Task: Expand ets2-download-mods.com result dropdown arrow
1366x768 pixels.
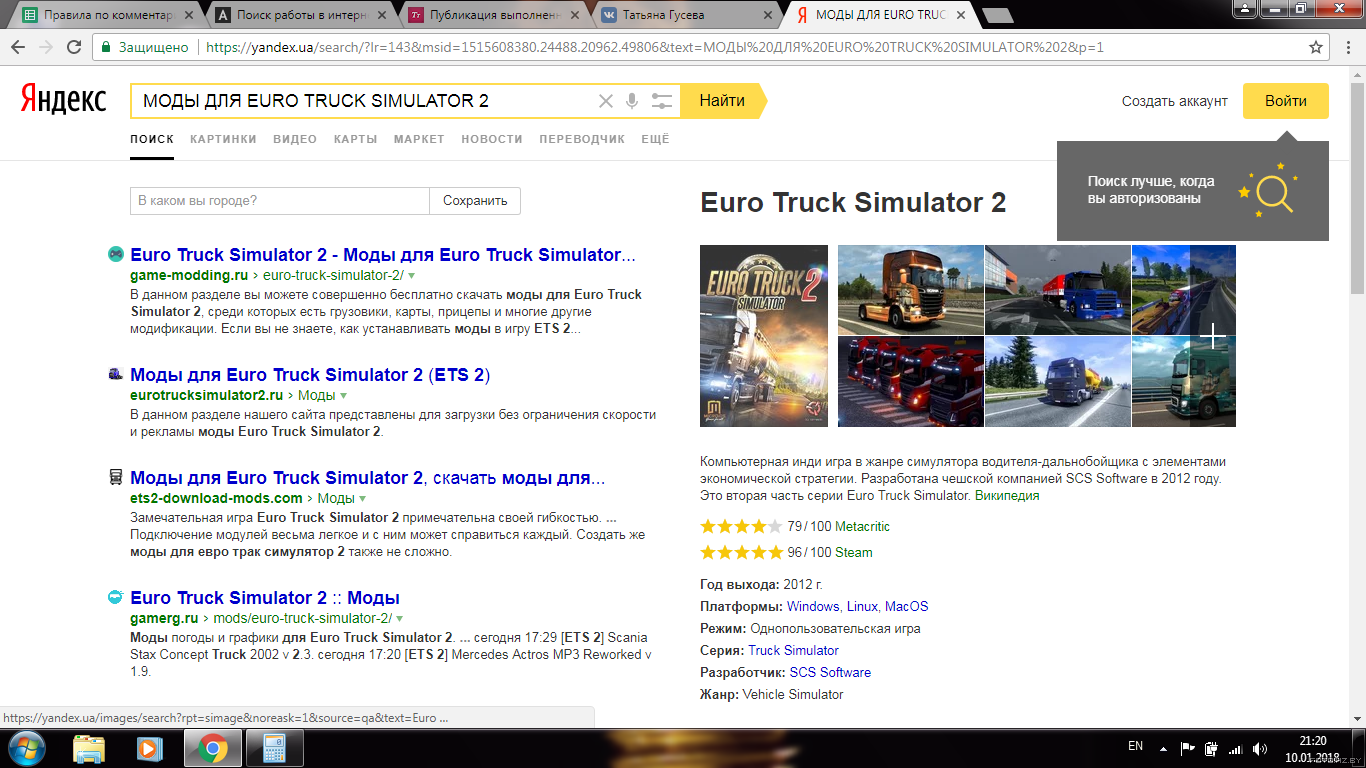Action: point(362,498)
